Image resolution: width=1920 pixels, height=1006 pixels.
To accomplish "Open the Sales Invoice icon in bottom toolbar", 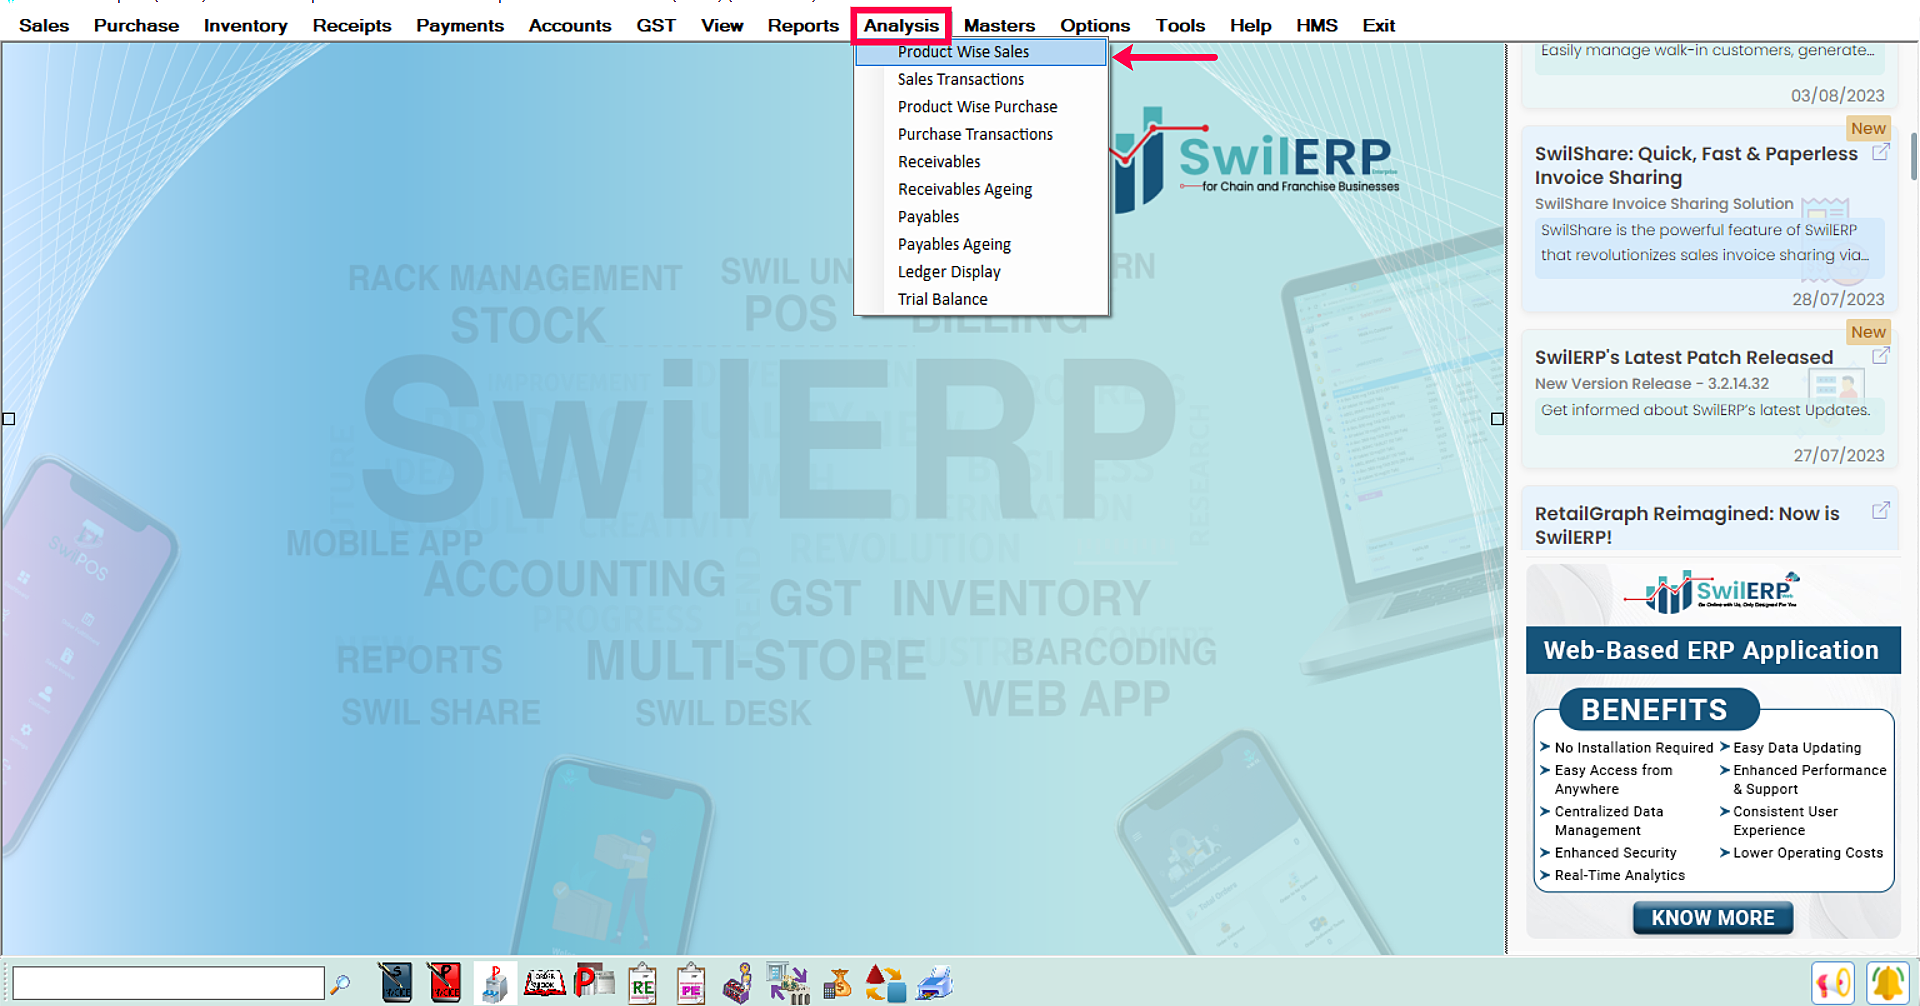I will [395, 983].
